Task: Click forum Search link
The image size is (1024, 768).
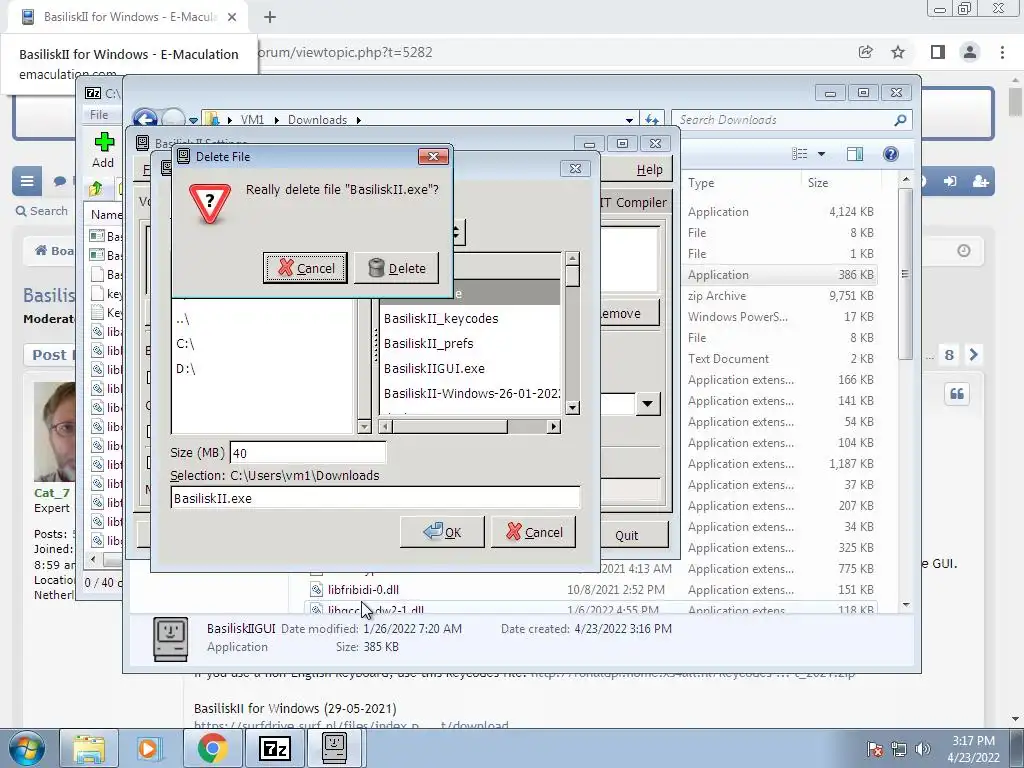Action: click(x=42, y=211)
